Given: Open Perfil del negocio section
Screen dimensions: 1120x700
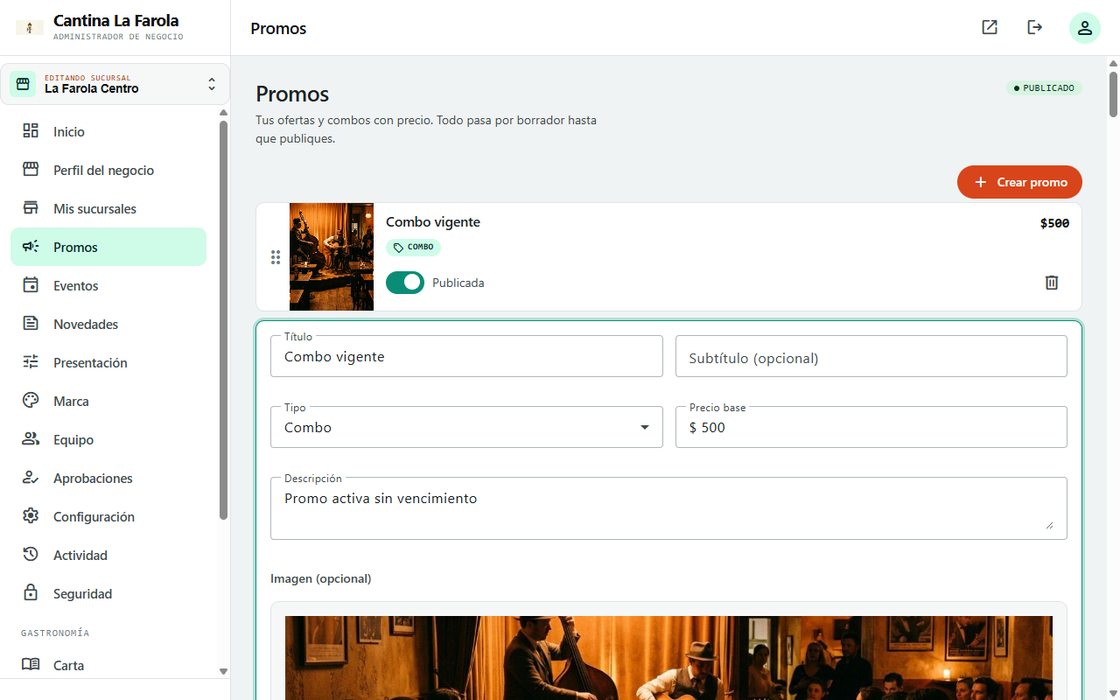Looking at the screenshot, I should [109, 170].
